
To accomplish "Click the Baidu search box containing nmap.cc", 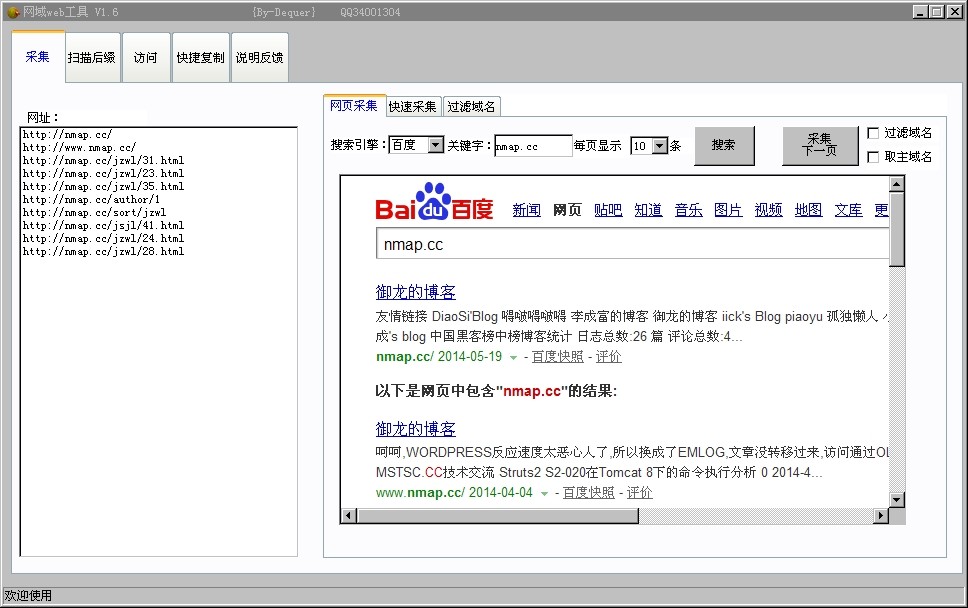I will click(632, 244).
